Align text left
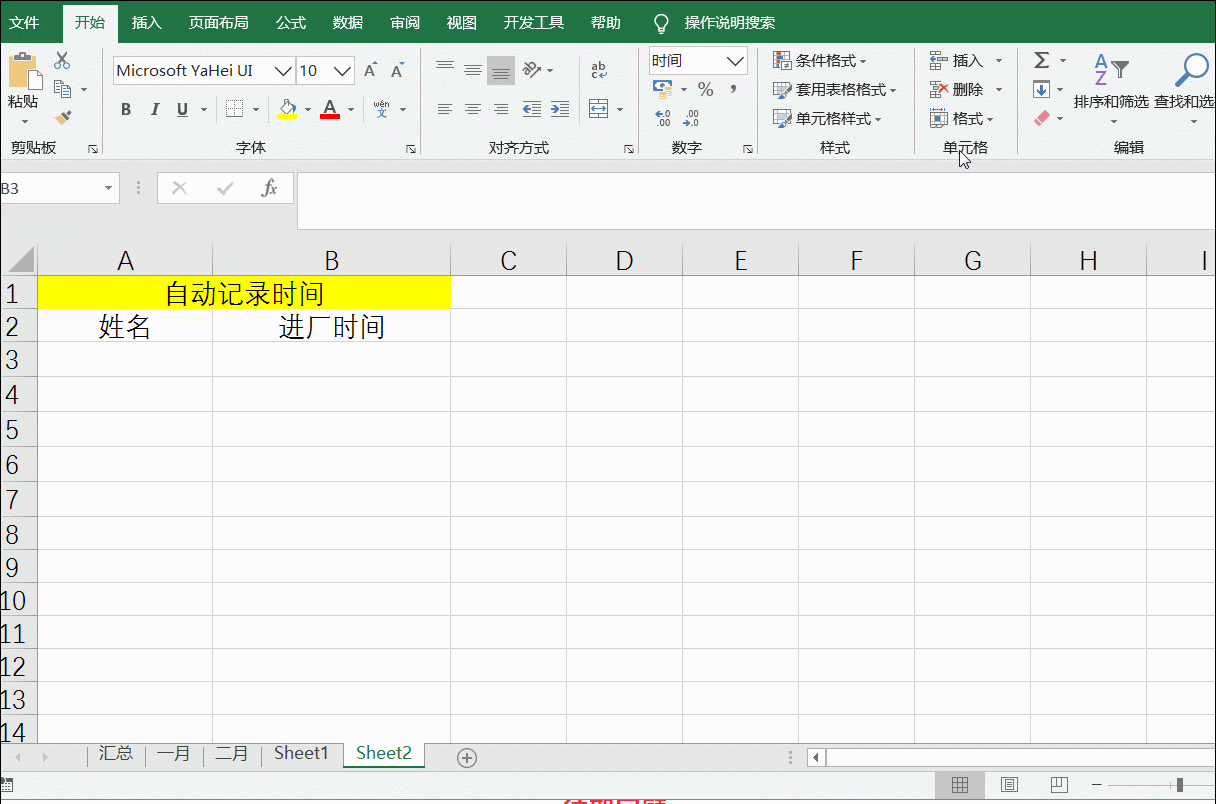Viewport: 1216px width, 804px height. pos(445,109)
